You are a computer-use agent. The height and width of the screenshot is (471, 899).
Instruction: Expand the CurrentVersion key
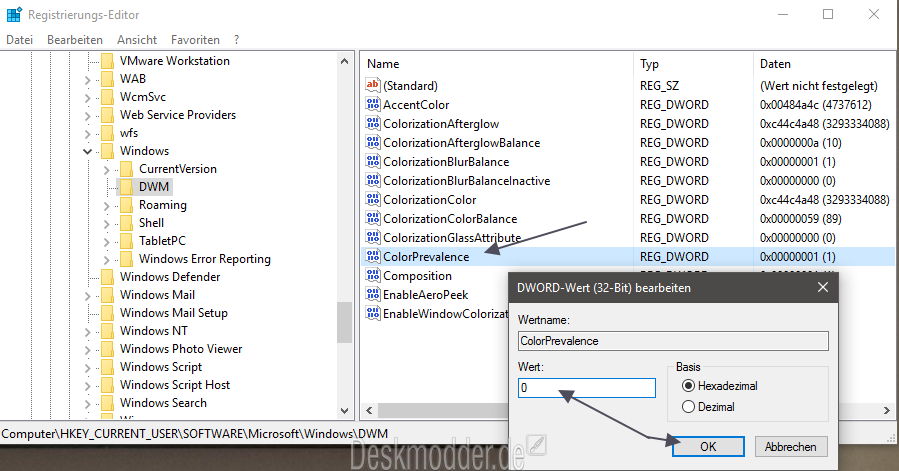107,169
